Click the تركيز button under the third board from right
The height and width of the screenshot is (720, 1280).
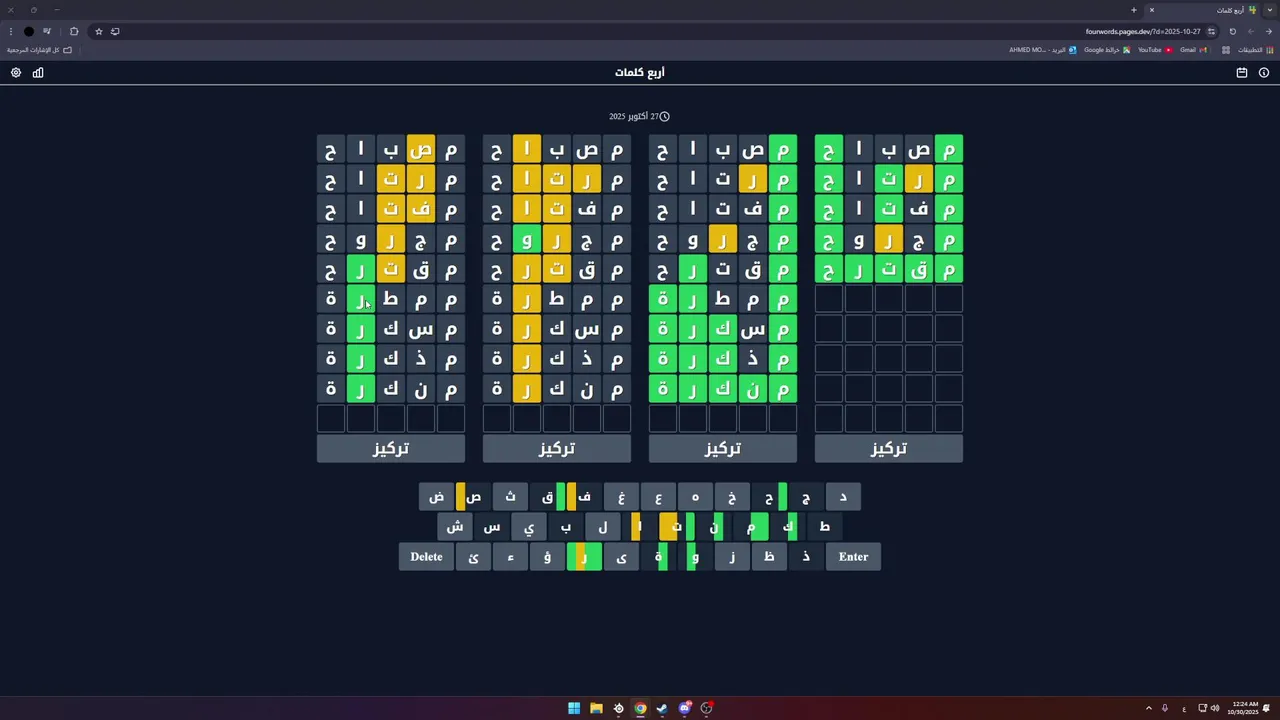(x=557, y=449)
